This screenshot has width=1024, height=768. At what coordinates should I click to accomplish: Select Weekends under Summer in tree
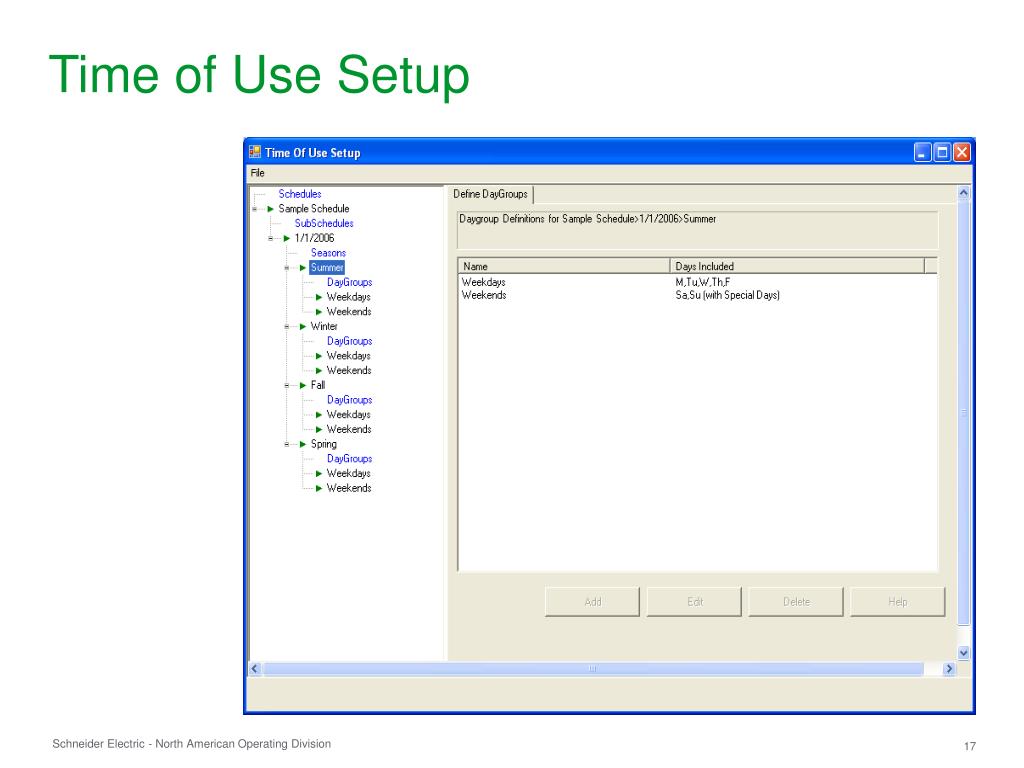(349, 312)
